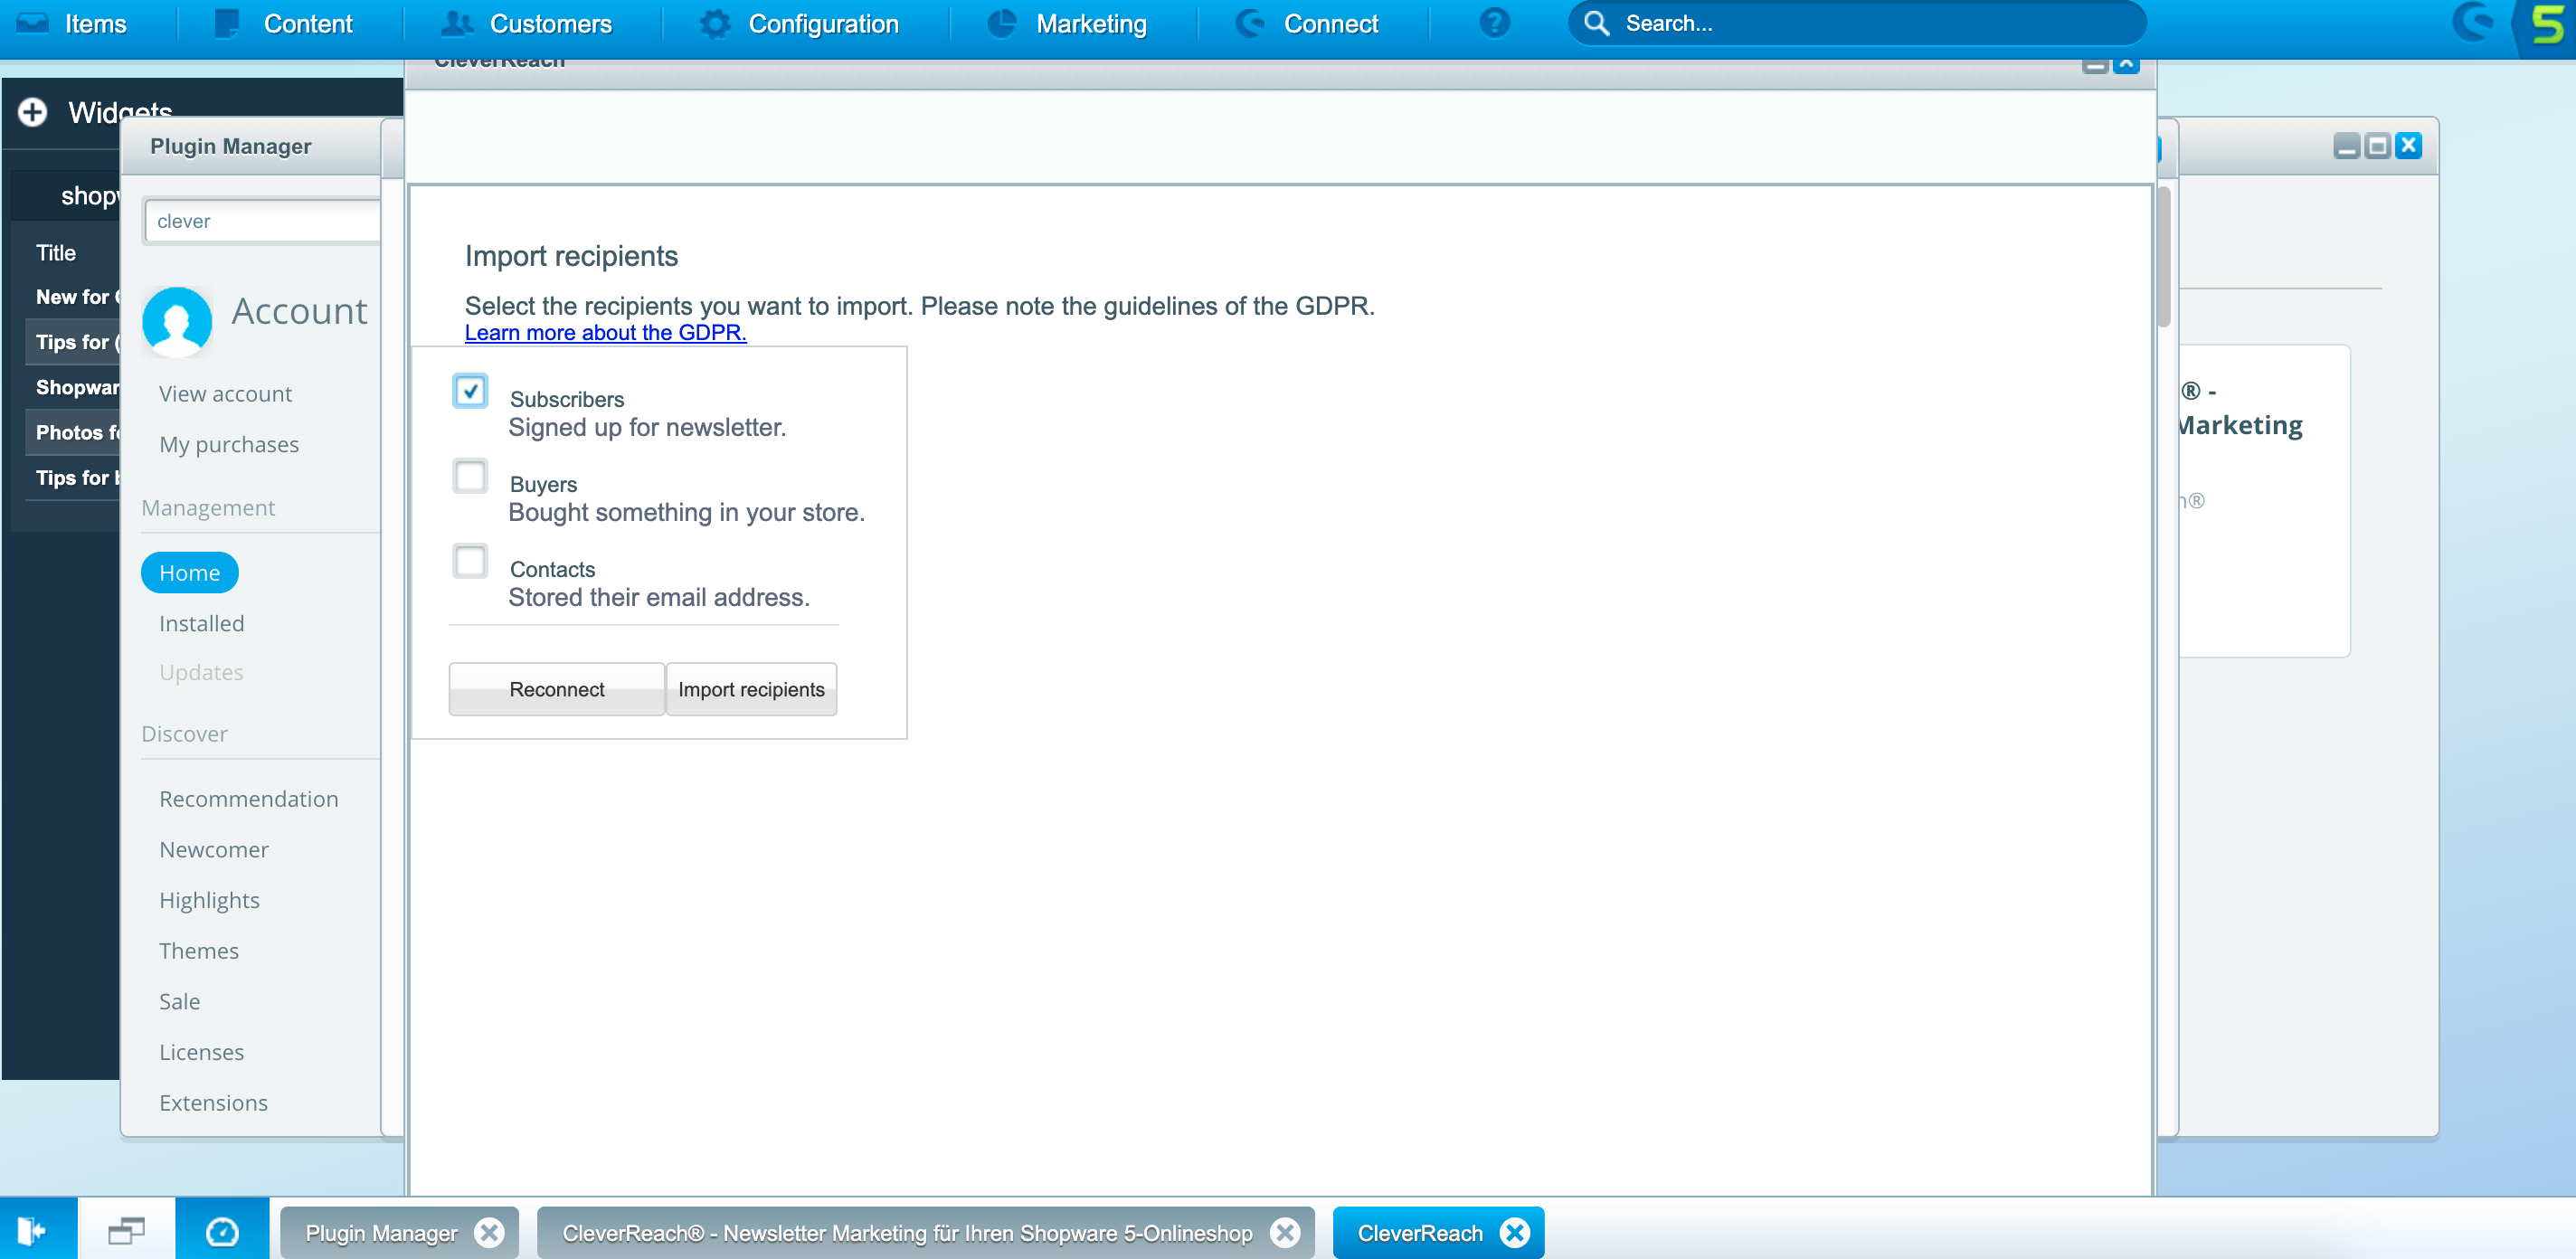Close the rear plugin detail window

pyautogui.click(x=2409, y=146)
